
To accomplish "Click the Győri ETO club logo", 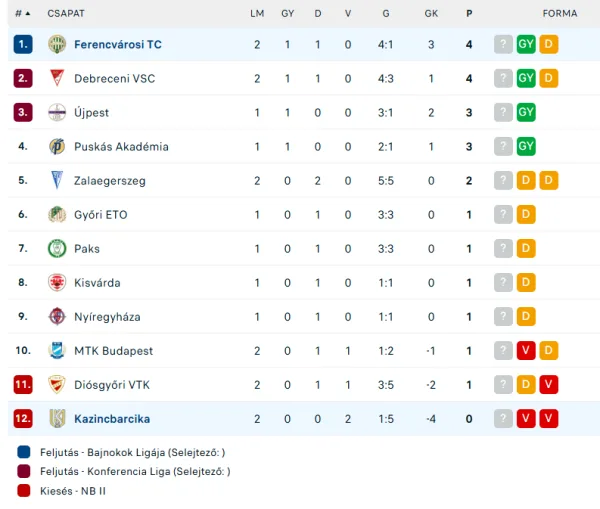I will (x=57, y=214).
